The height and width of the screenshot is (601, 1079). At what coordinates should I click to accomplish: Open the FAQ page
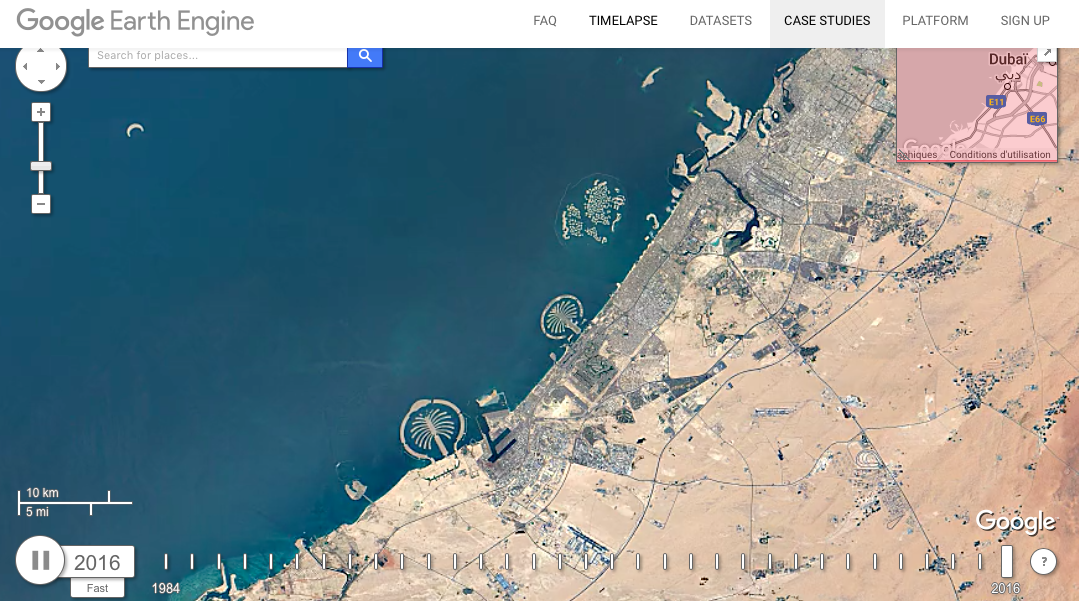(x=544, y=21)
